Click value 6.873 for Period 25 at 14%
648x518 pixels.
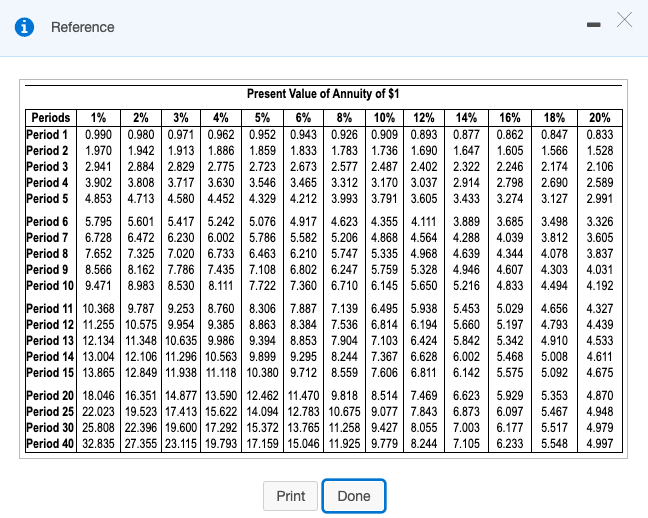click(x=466, y=412)
